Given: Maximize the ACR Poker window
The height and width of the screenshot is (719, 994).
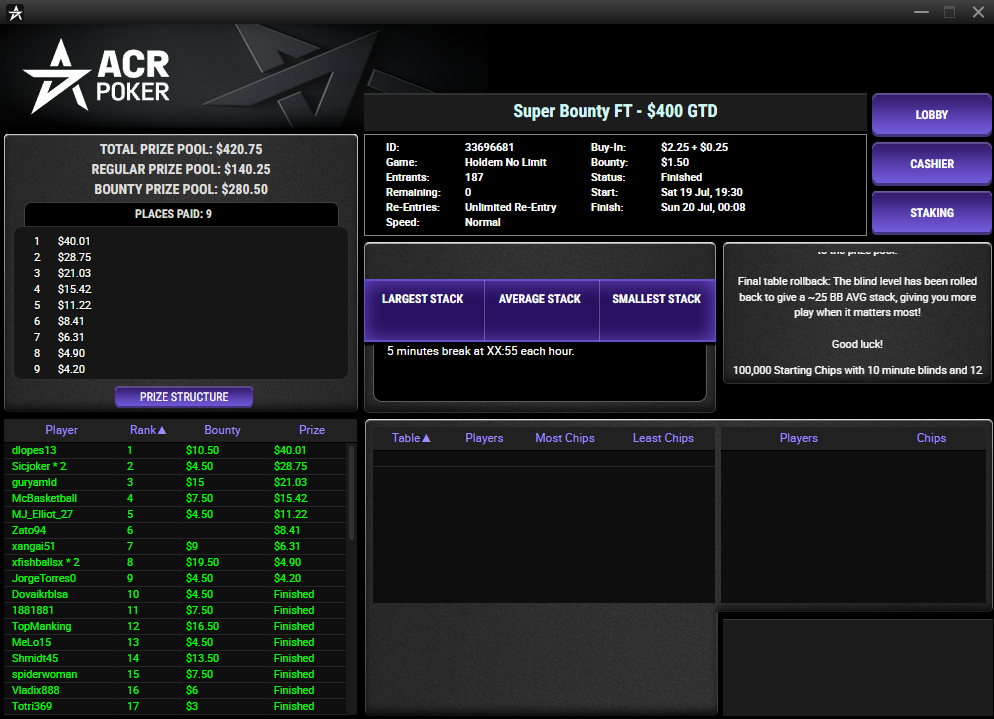Looking at the screenshot, I should click(x=949, y=12).
